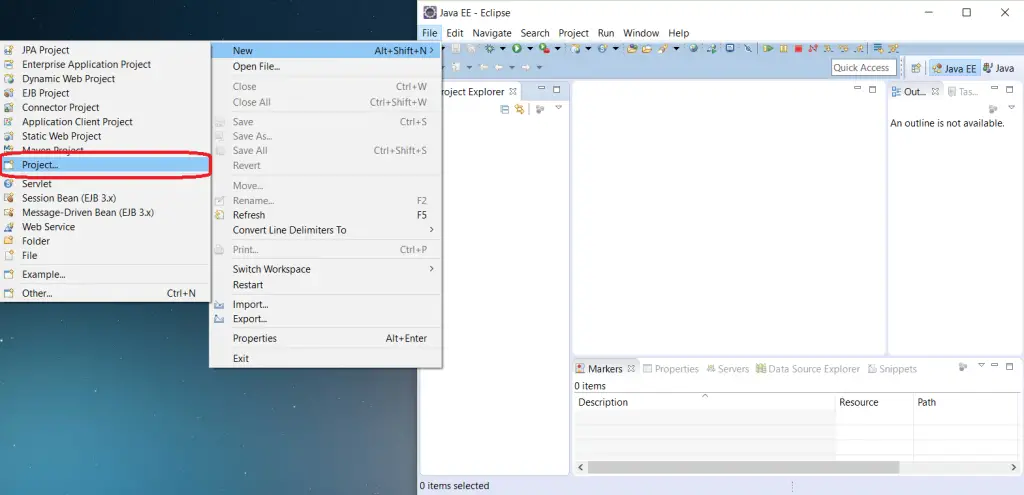Choose Enterprise Application Project
1024x495 pixels.
pos(105,64)
